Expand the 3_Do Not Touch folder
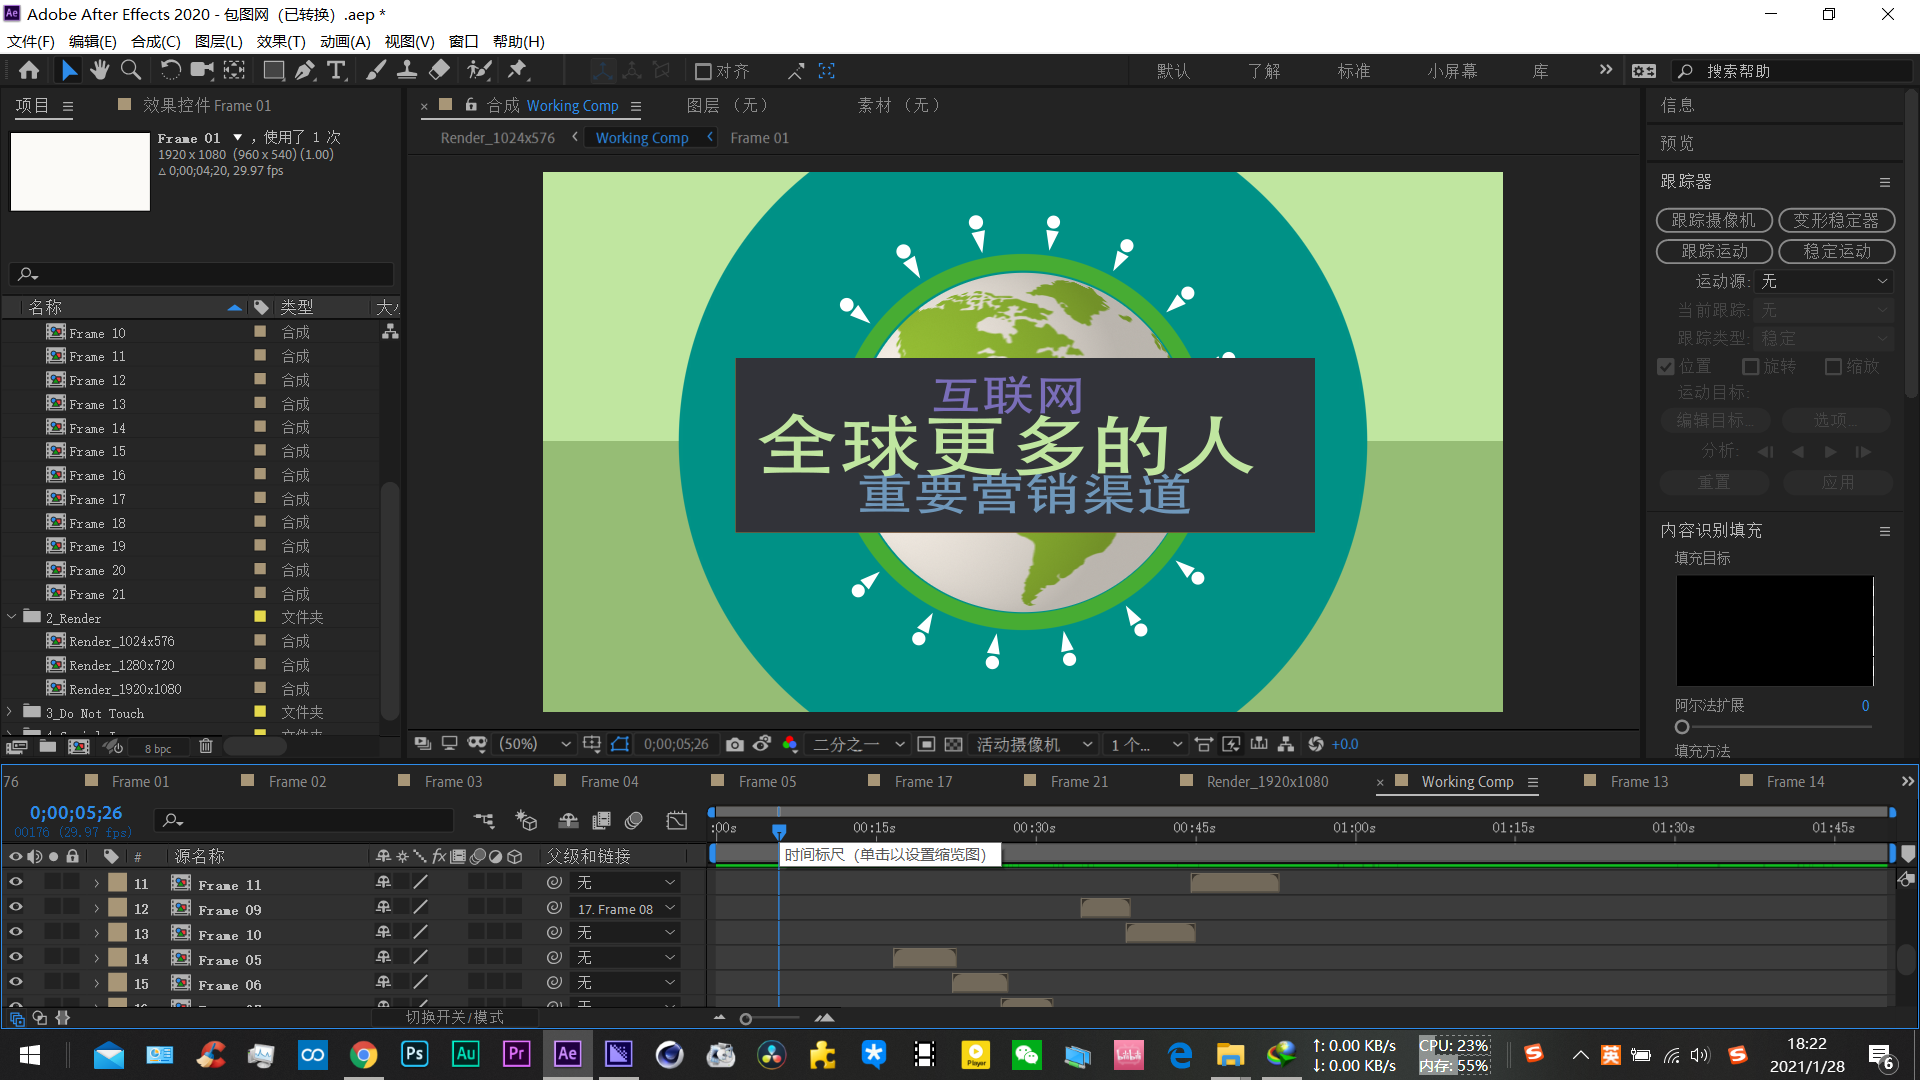The height and width of the screenshot is (1080, 1920). click(10, 712)
